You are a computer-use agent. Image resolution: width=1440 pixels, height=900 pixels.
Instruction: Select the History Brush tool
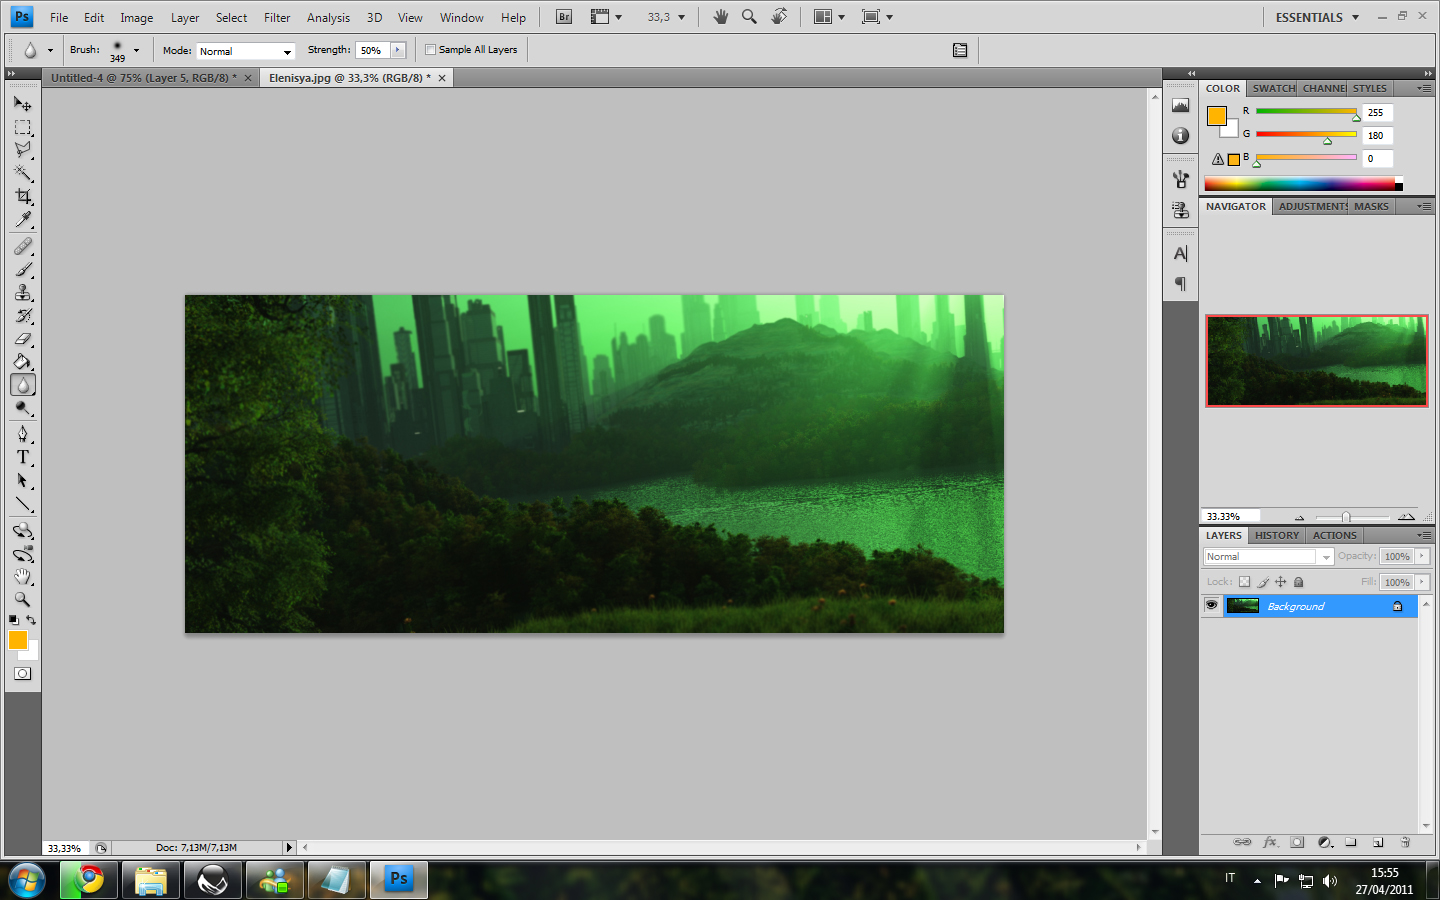(23, 315)
